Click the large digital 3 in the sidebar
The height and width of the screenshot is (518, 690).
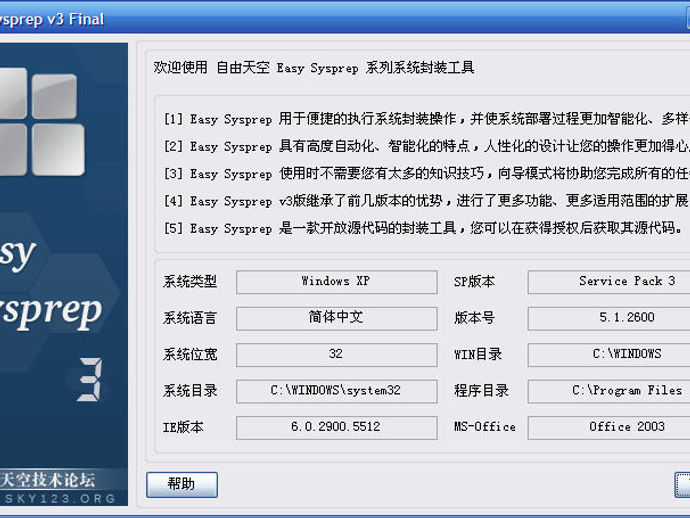coord(90,379)
